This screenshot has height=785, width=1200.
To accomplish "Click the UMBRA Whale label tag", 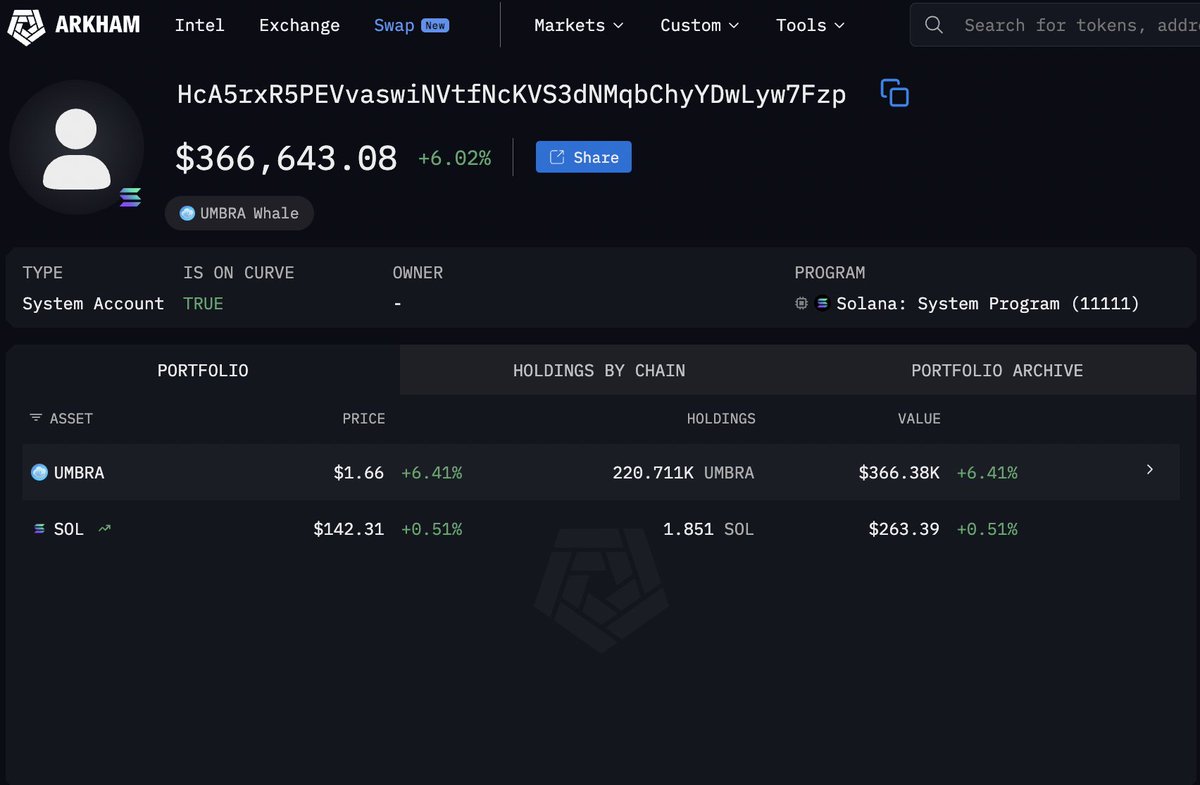I will [x=239, y=213].
